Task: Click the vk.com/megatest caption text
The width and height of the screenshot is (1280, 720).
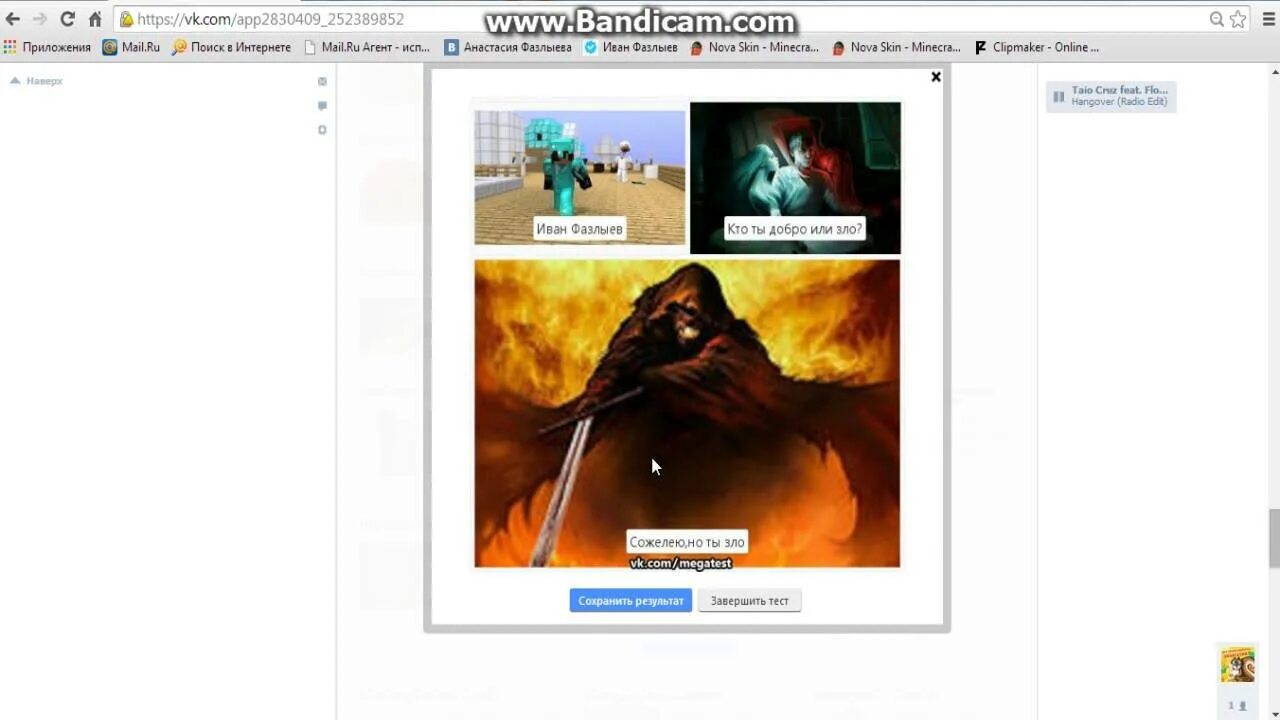Action: click(681, 563)
